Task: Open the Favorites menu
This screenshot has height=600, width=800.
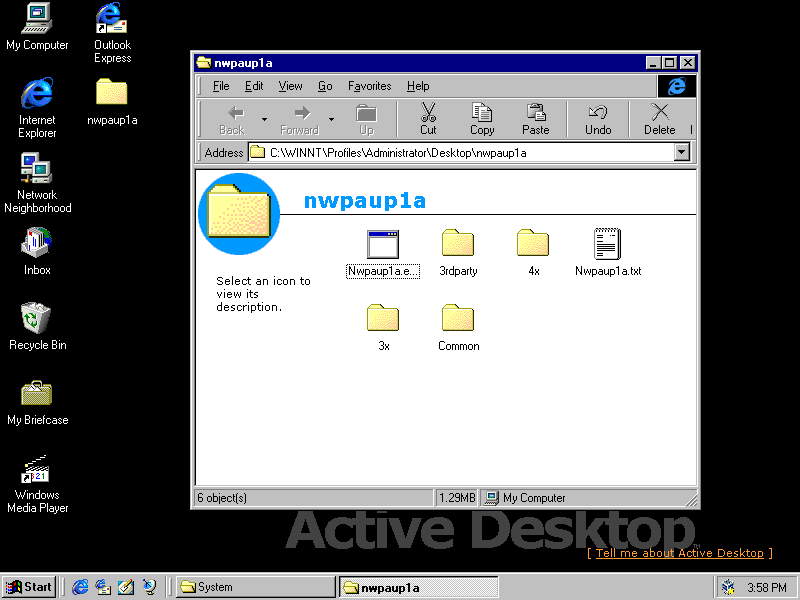Action: (x=369, y=86)
